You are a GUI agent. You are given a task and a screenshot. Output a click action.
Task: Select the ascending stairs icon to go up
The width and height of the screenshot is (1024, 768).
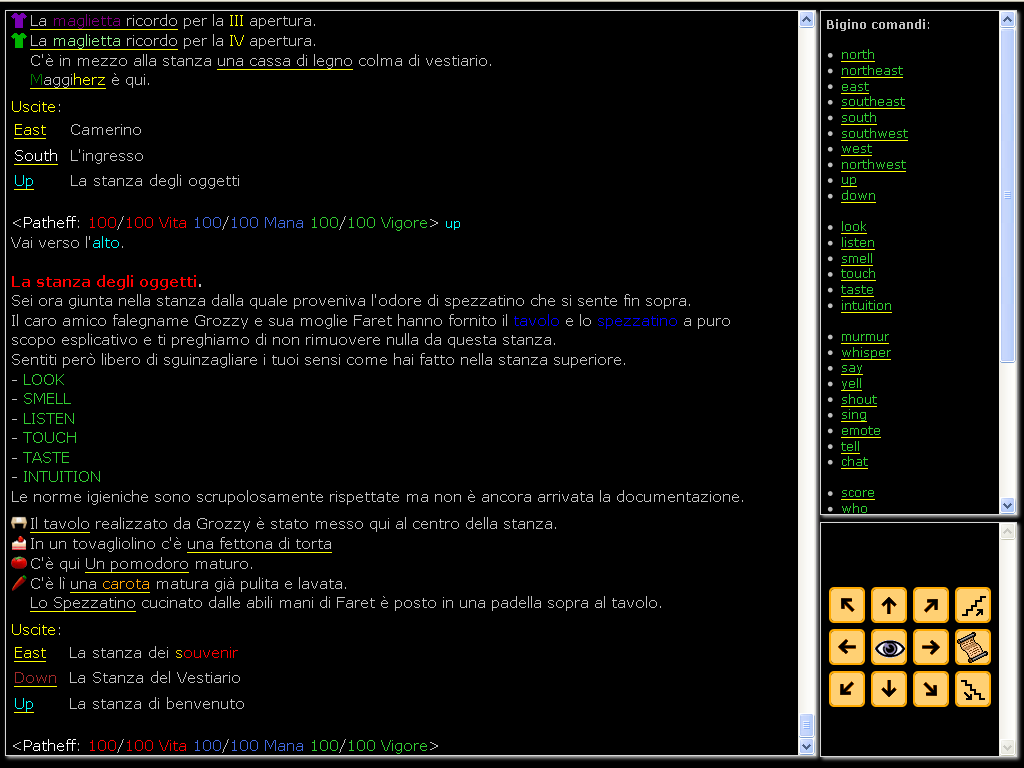coord(972,605)
